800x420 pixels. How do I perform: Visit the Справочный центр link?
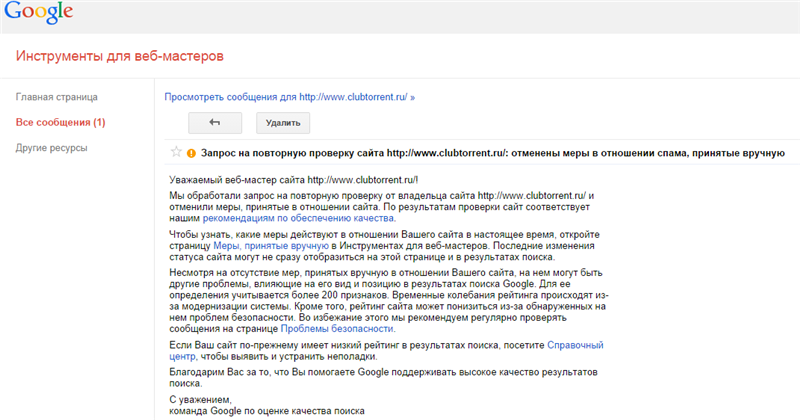pos(575,345)
